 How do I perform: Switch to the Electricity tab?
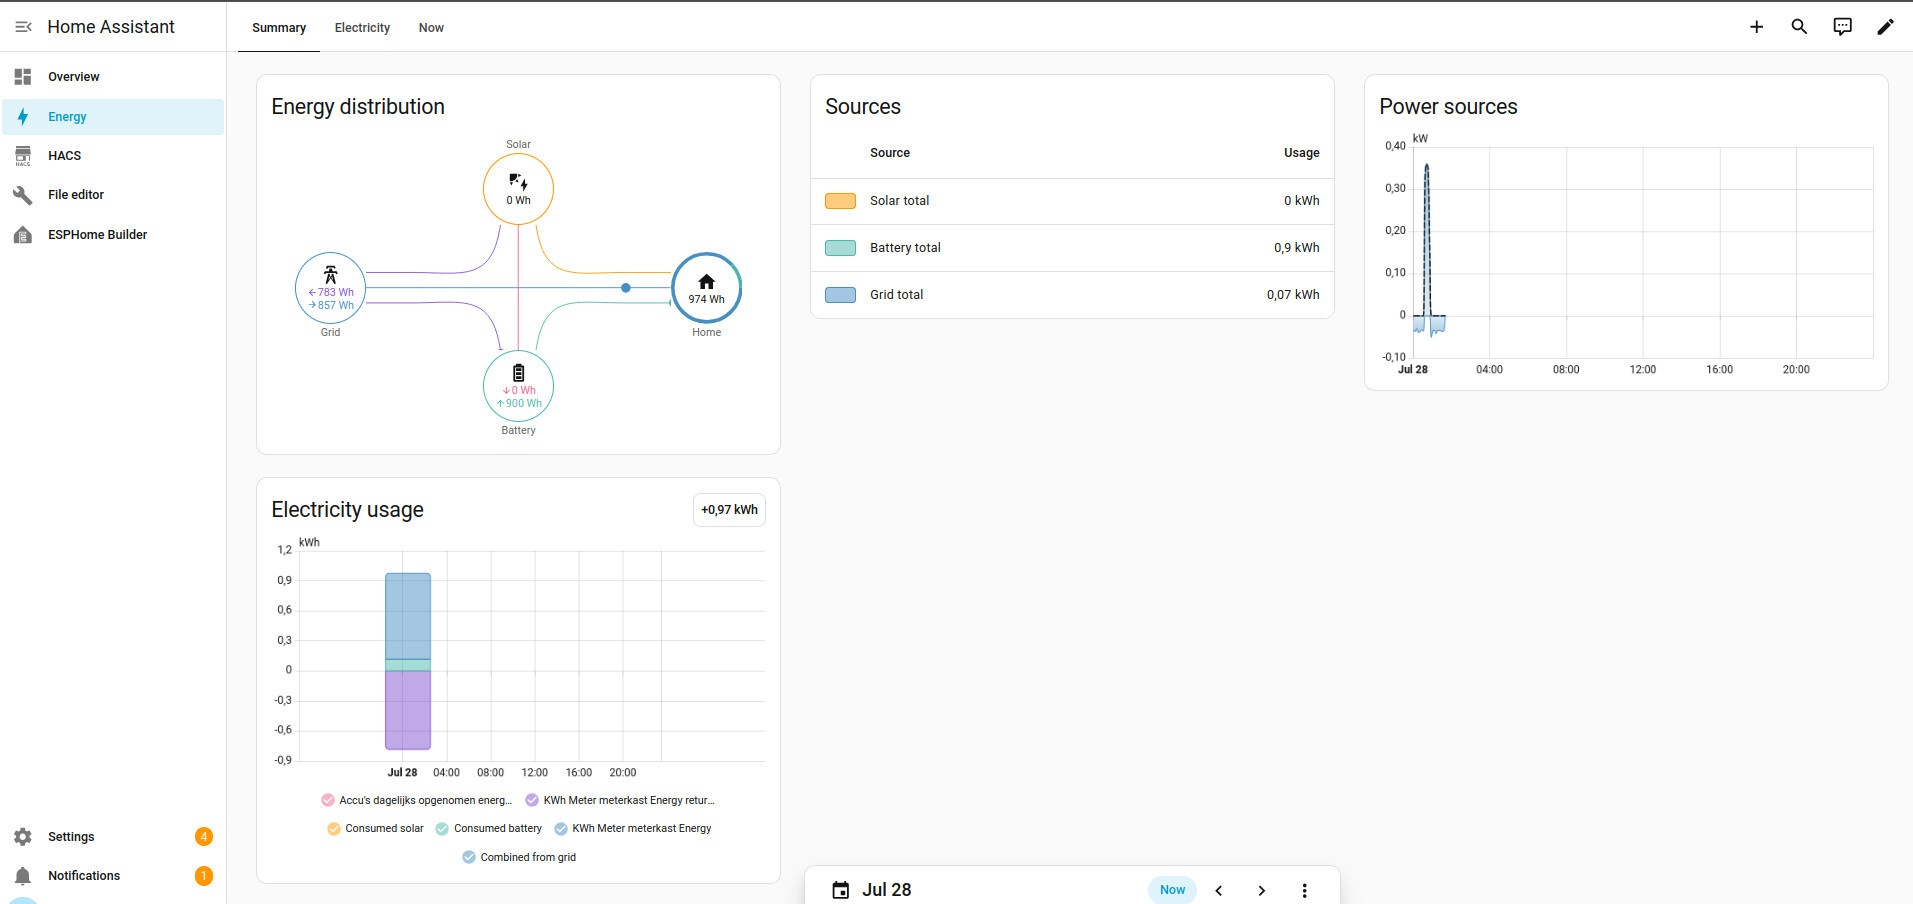click(x=362, y=28)
